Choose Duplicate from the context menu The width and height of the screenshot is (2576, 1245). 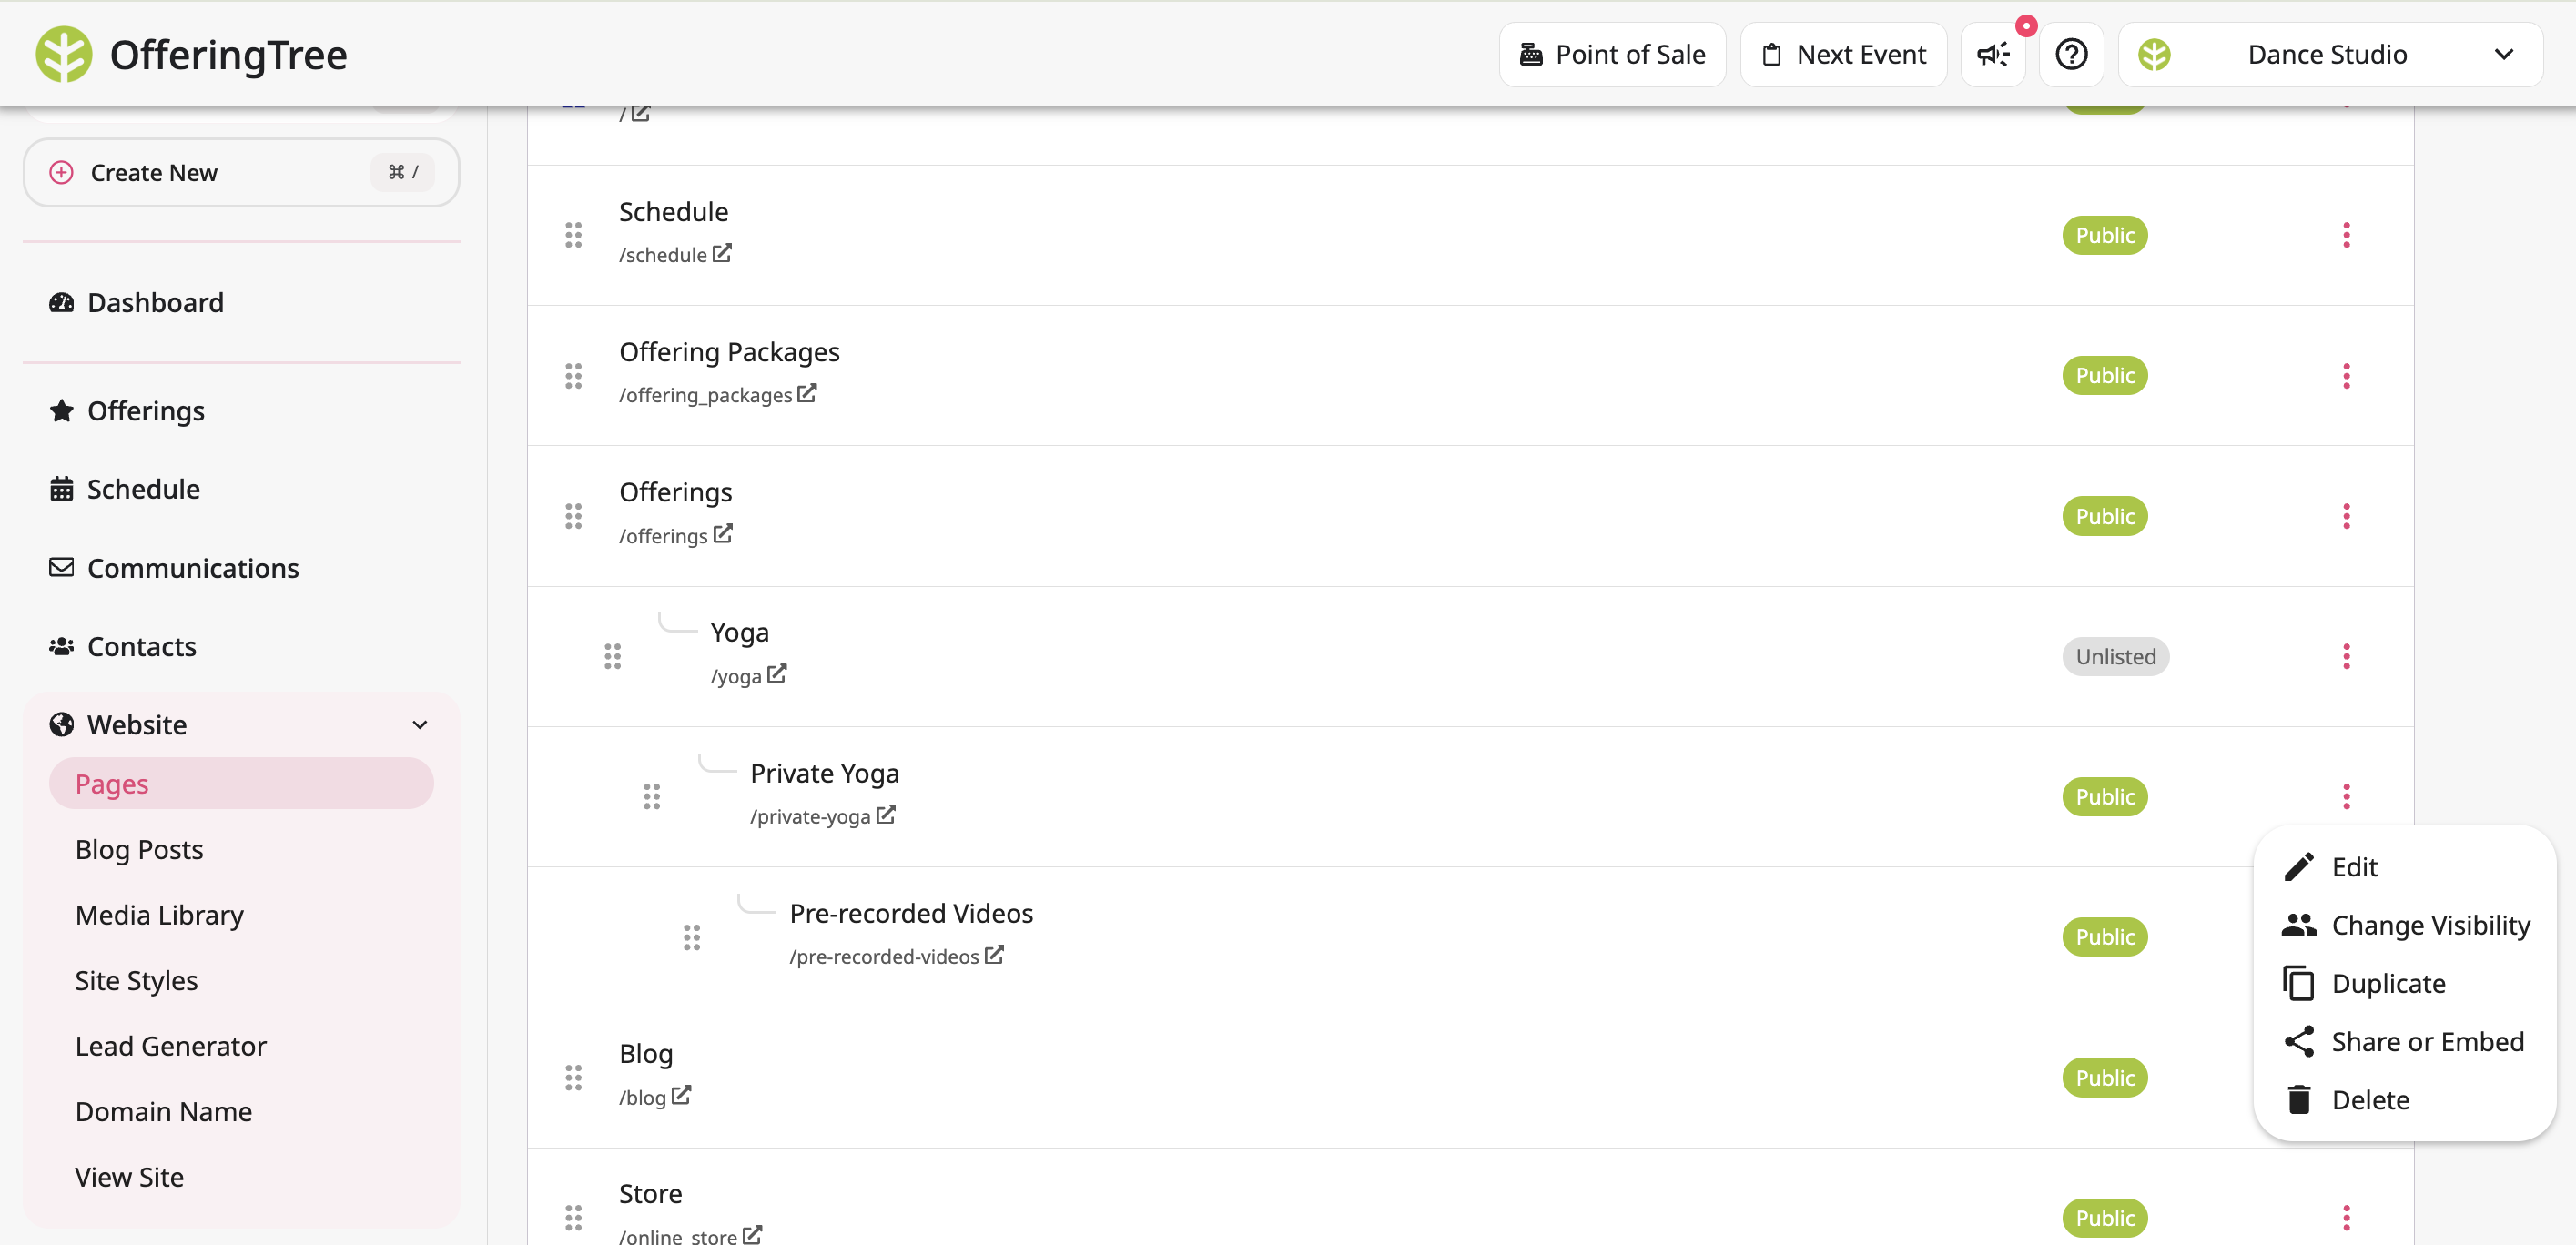pyautogui.click(x=2405, y=983)
